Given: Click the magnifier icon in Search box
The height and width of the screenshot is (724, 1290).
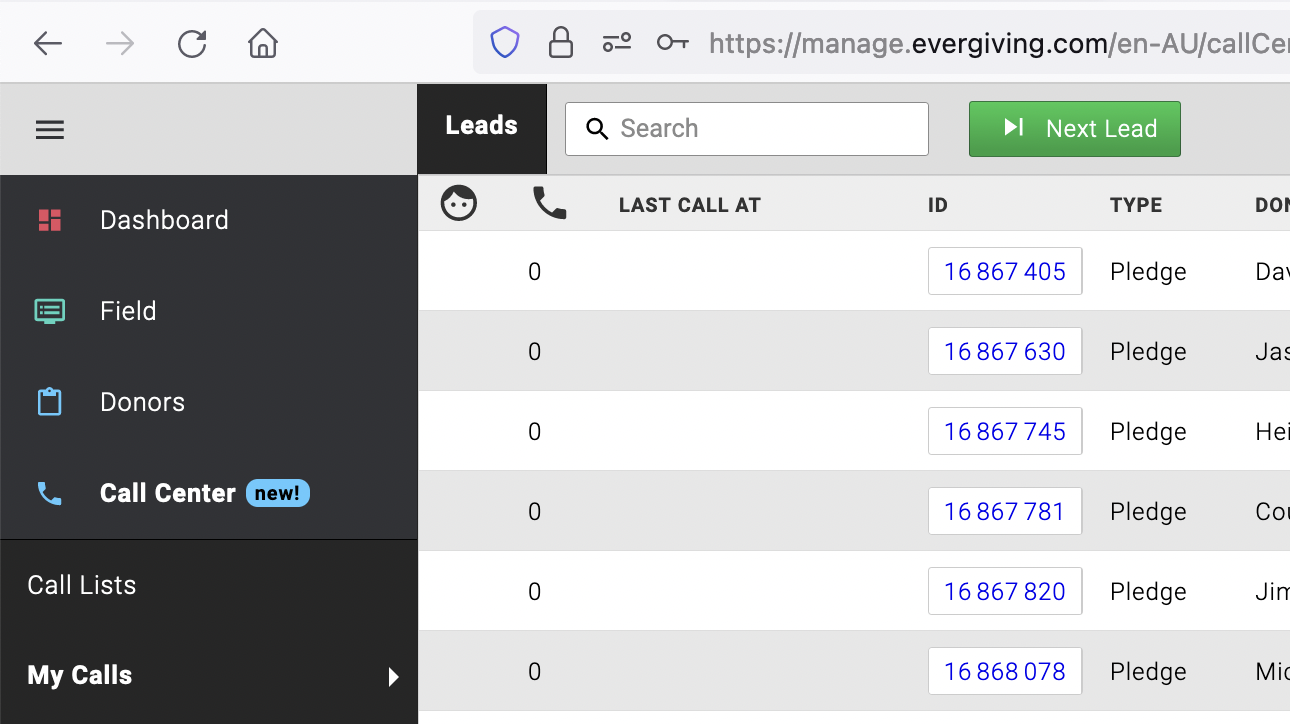Looking at the screenshot, I should (x=597, y=129).
